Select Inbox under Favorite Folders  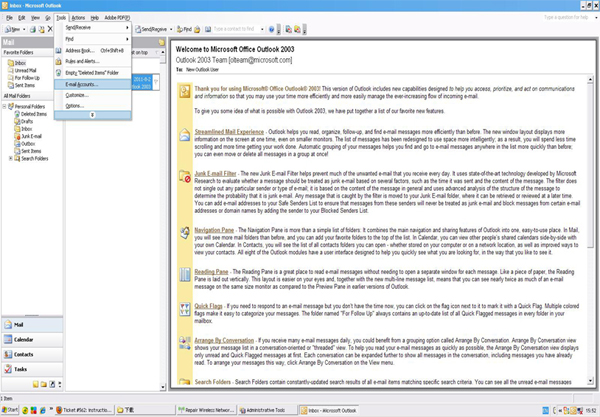(17, 63)
